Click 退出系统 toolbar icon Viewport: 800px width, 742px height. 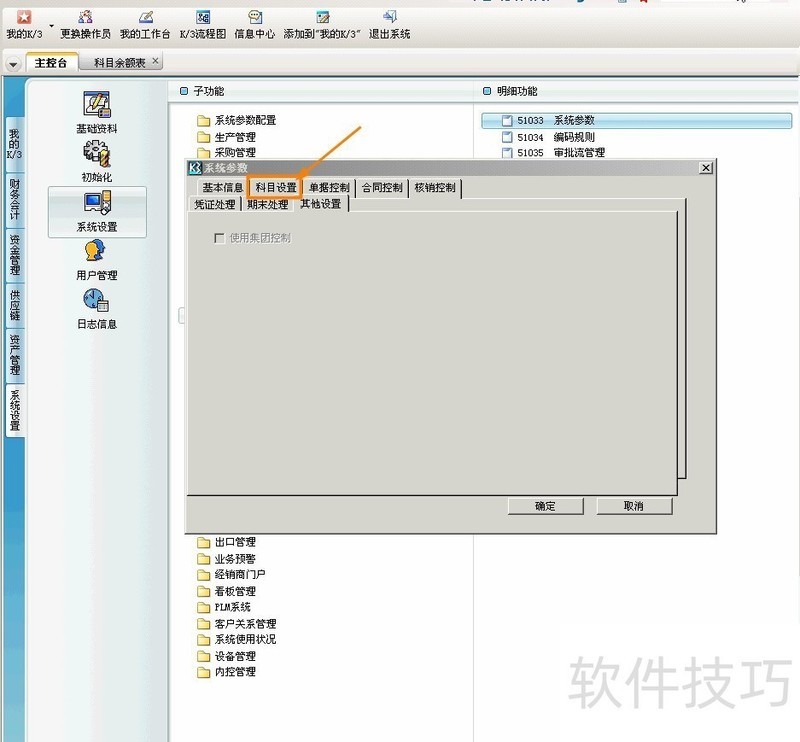coord(389,17)
